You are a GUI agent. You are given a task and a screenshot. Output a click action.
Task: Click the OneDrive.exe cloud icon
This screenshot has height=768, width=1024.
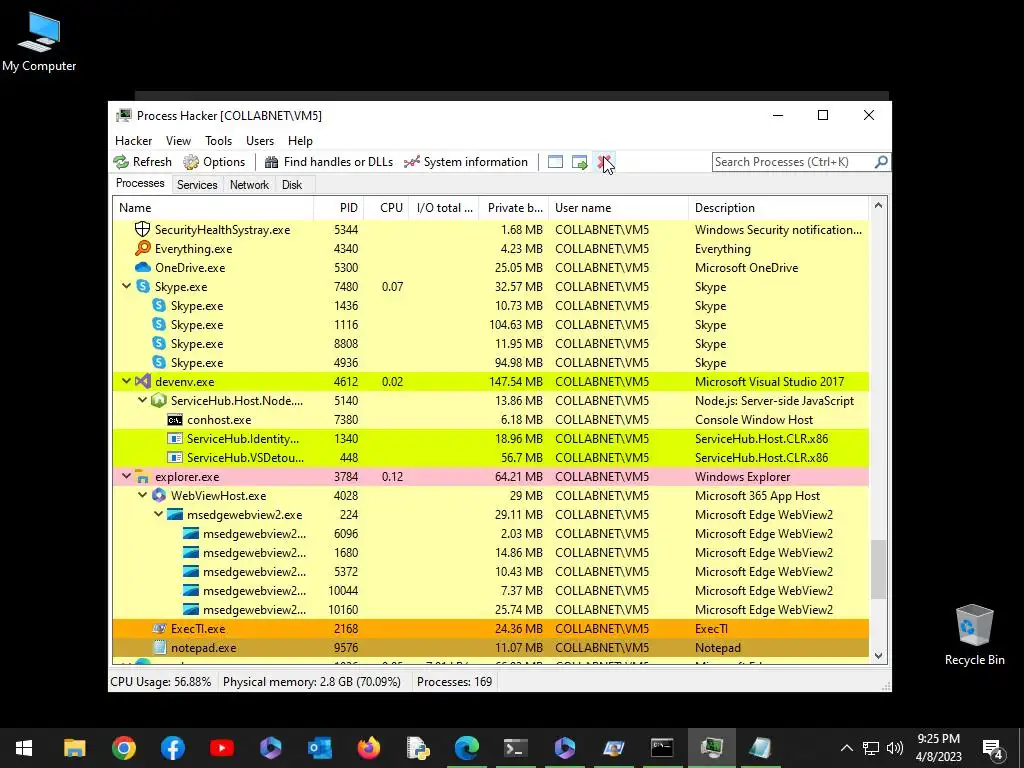(142, 267)
